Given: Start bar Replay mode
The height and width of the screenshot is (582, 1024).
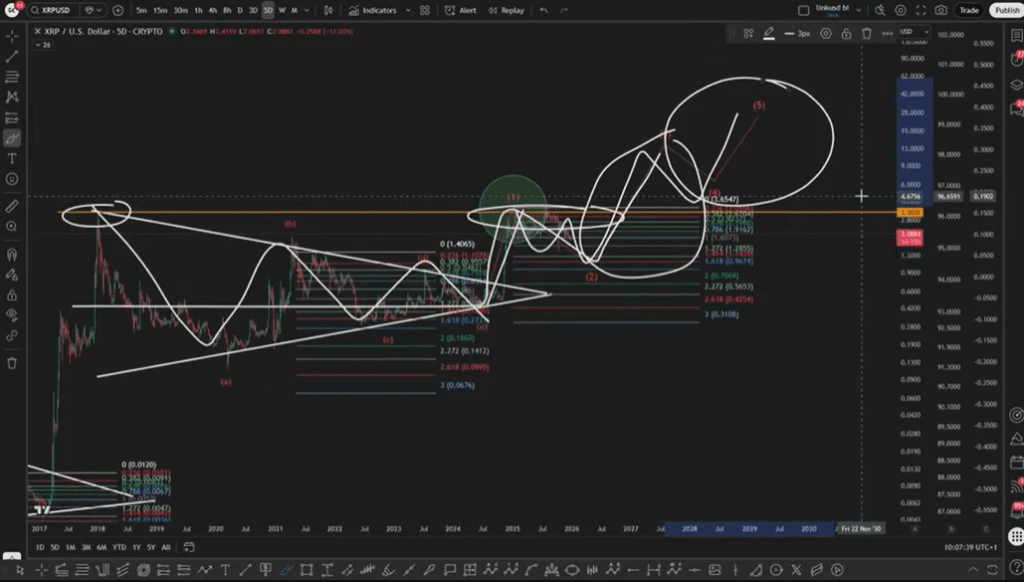Looking at the screenshot, I should (x=505, y=10).
